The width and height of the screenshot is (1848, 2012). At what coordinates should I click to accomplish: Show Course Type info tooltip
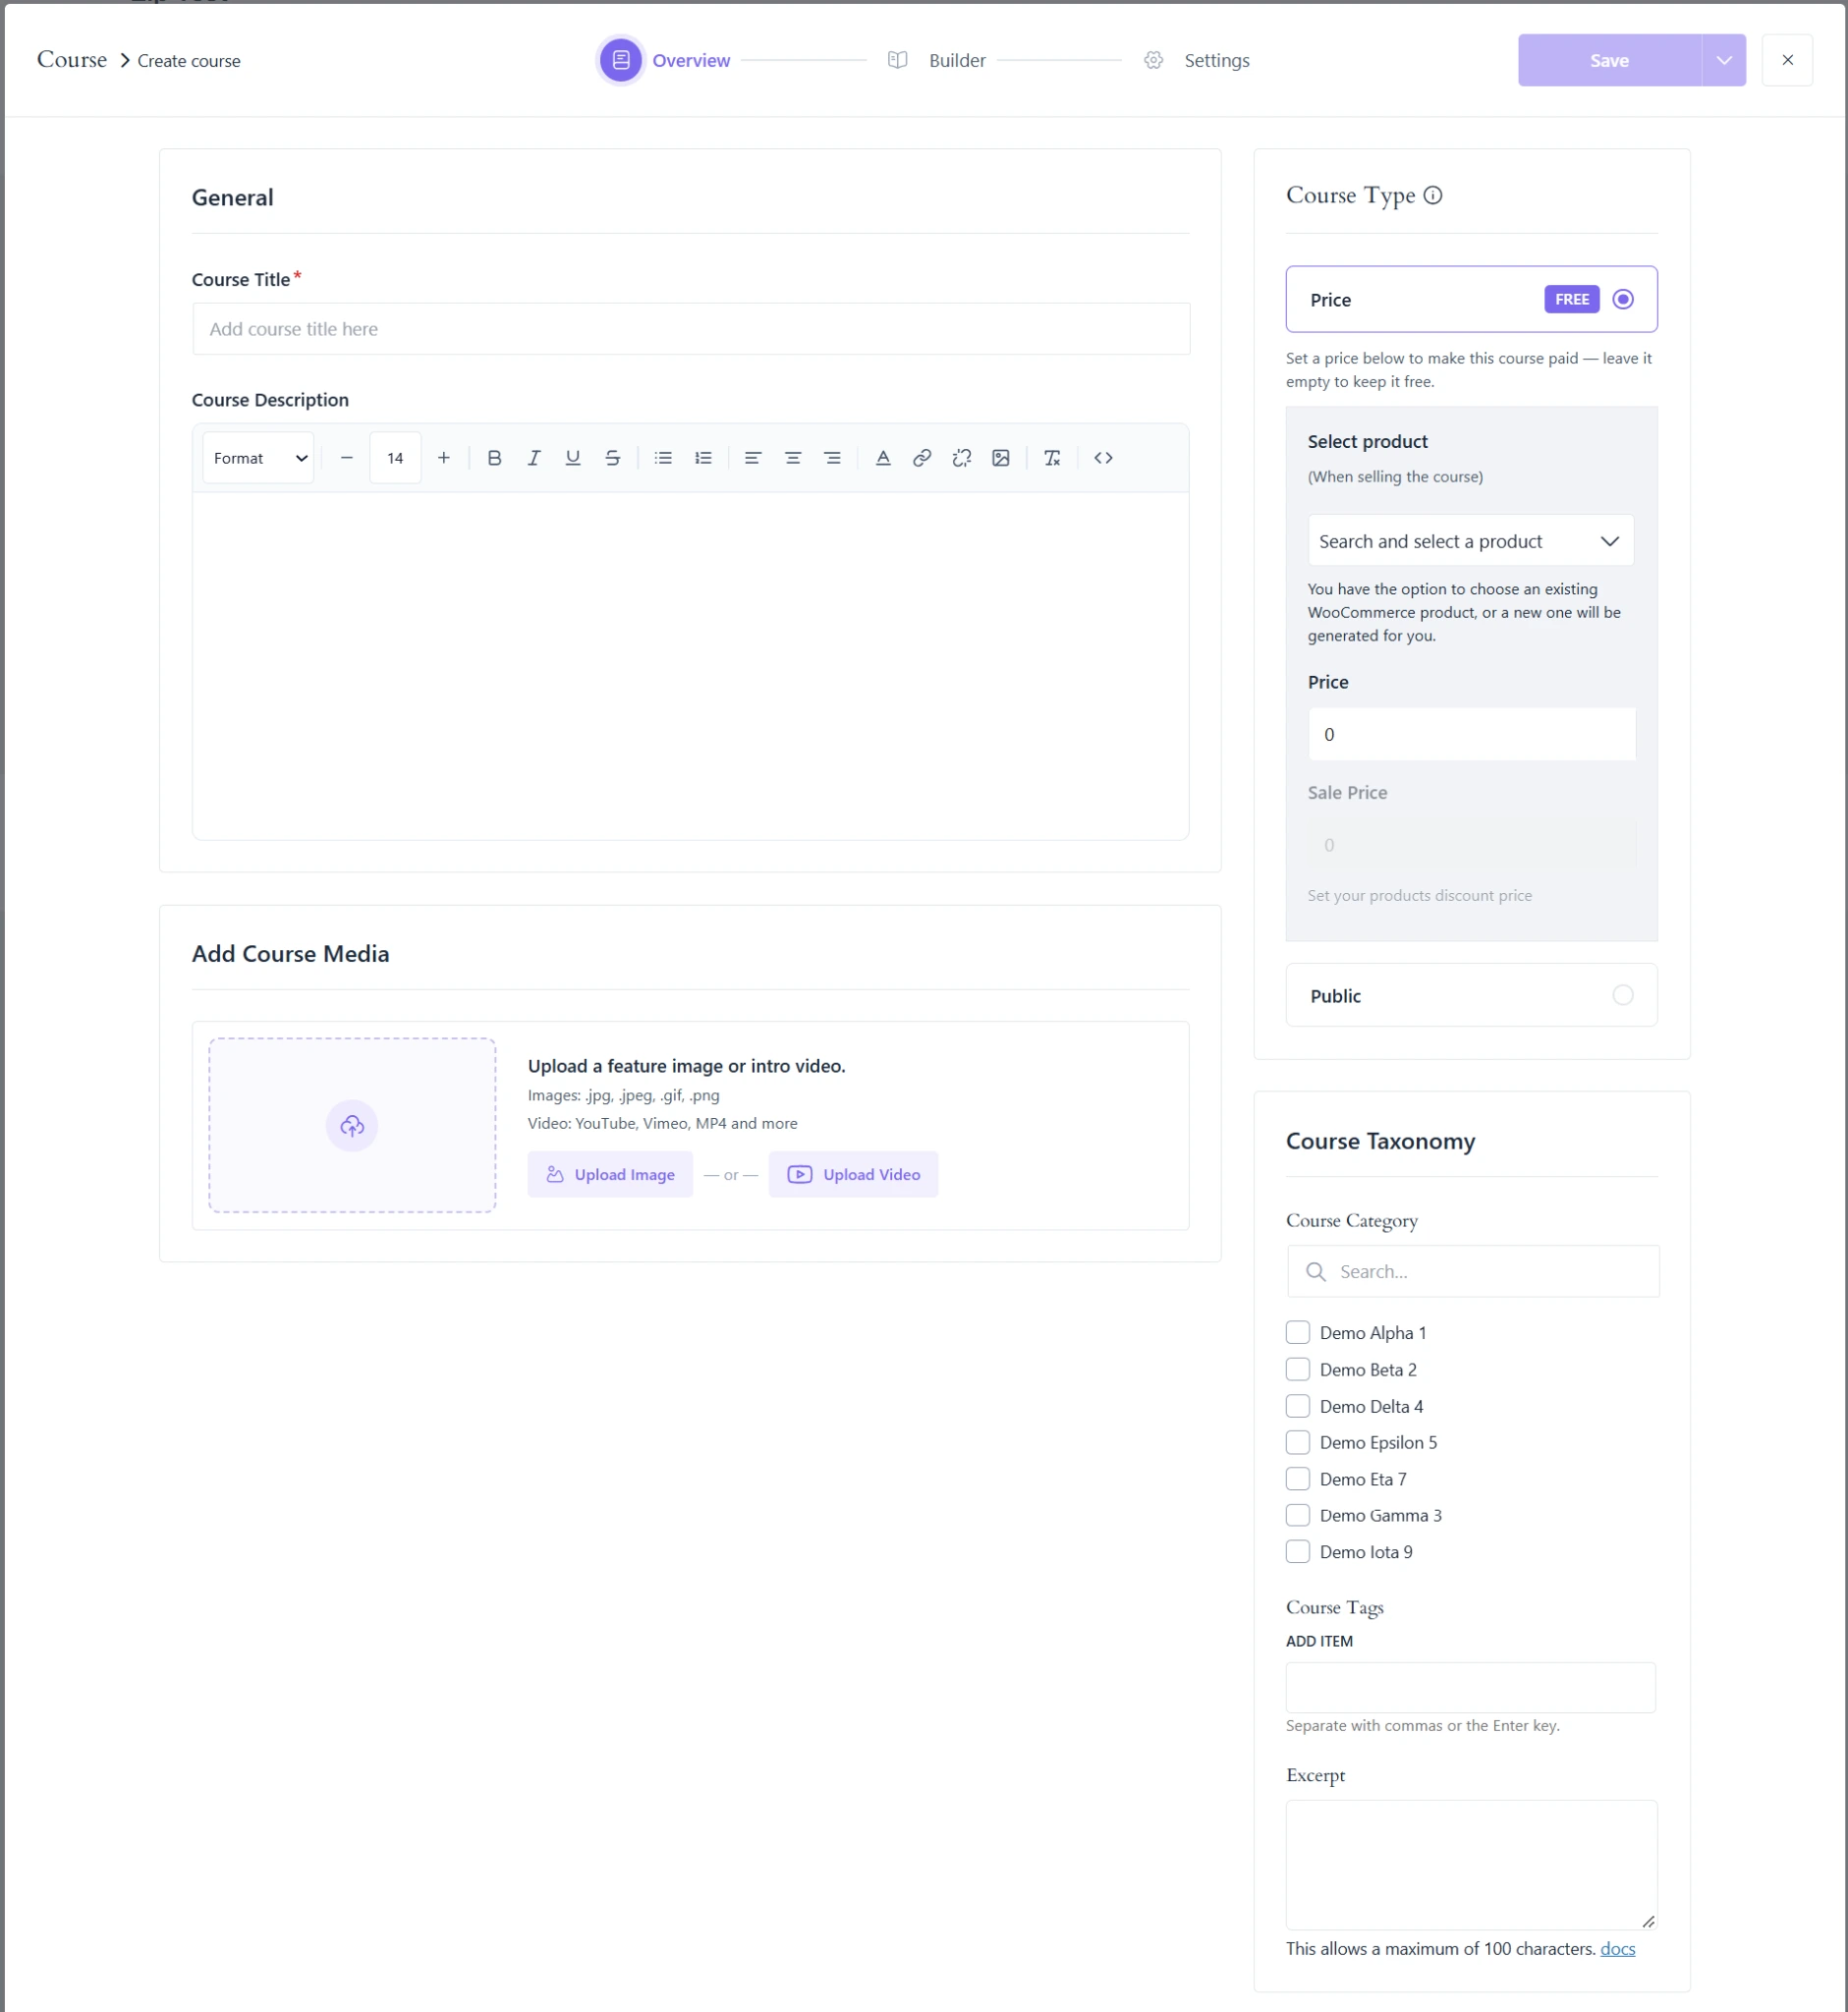pyautogui.click(x=1433, y=195)
